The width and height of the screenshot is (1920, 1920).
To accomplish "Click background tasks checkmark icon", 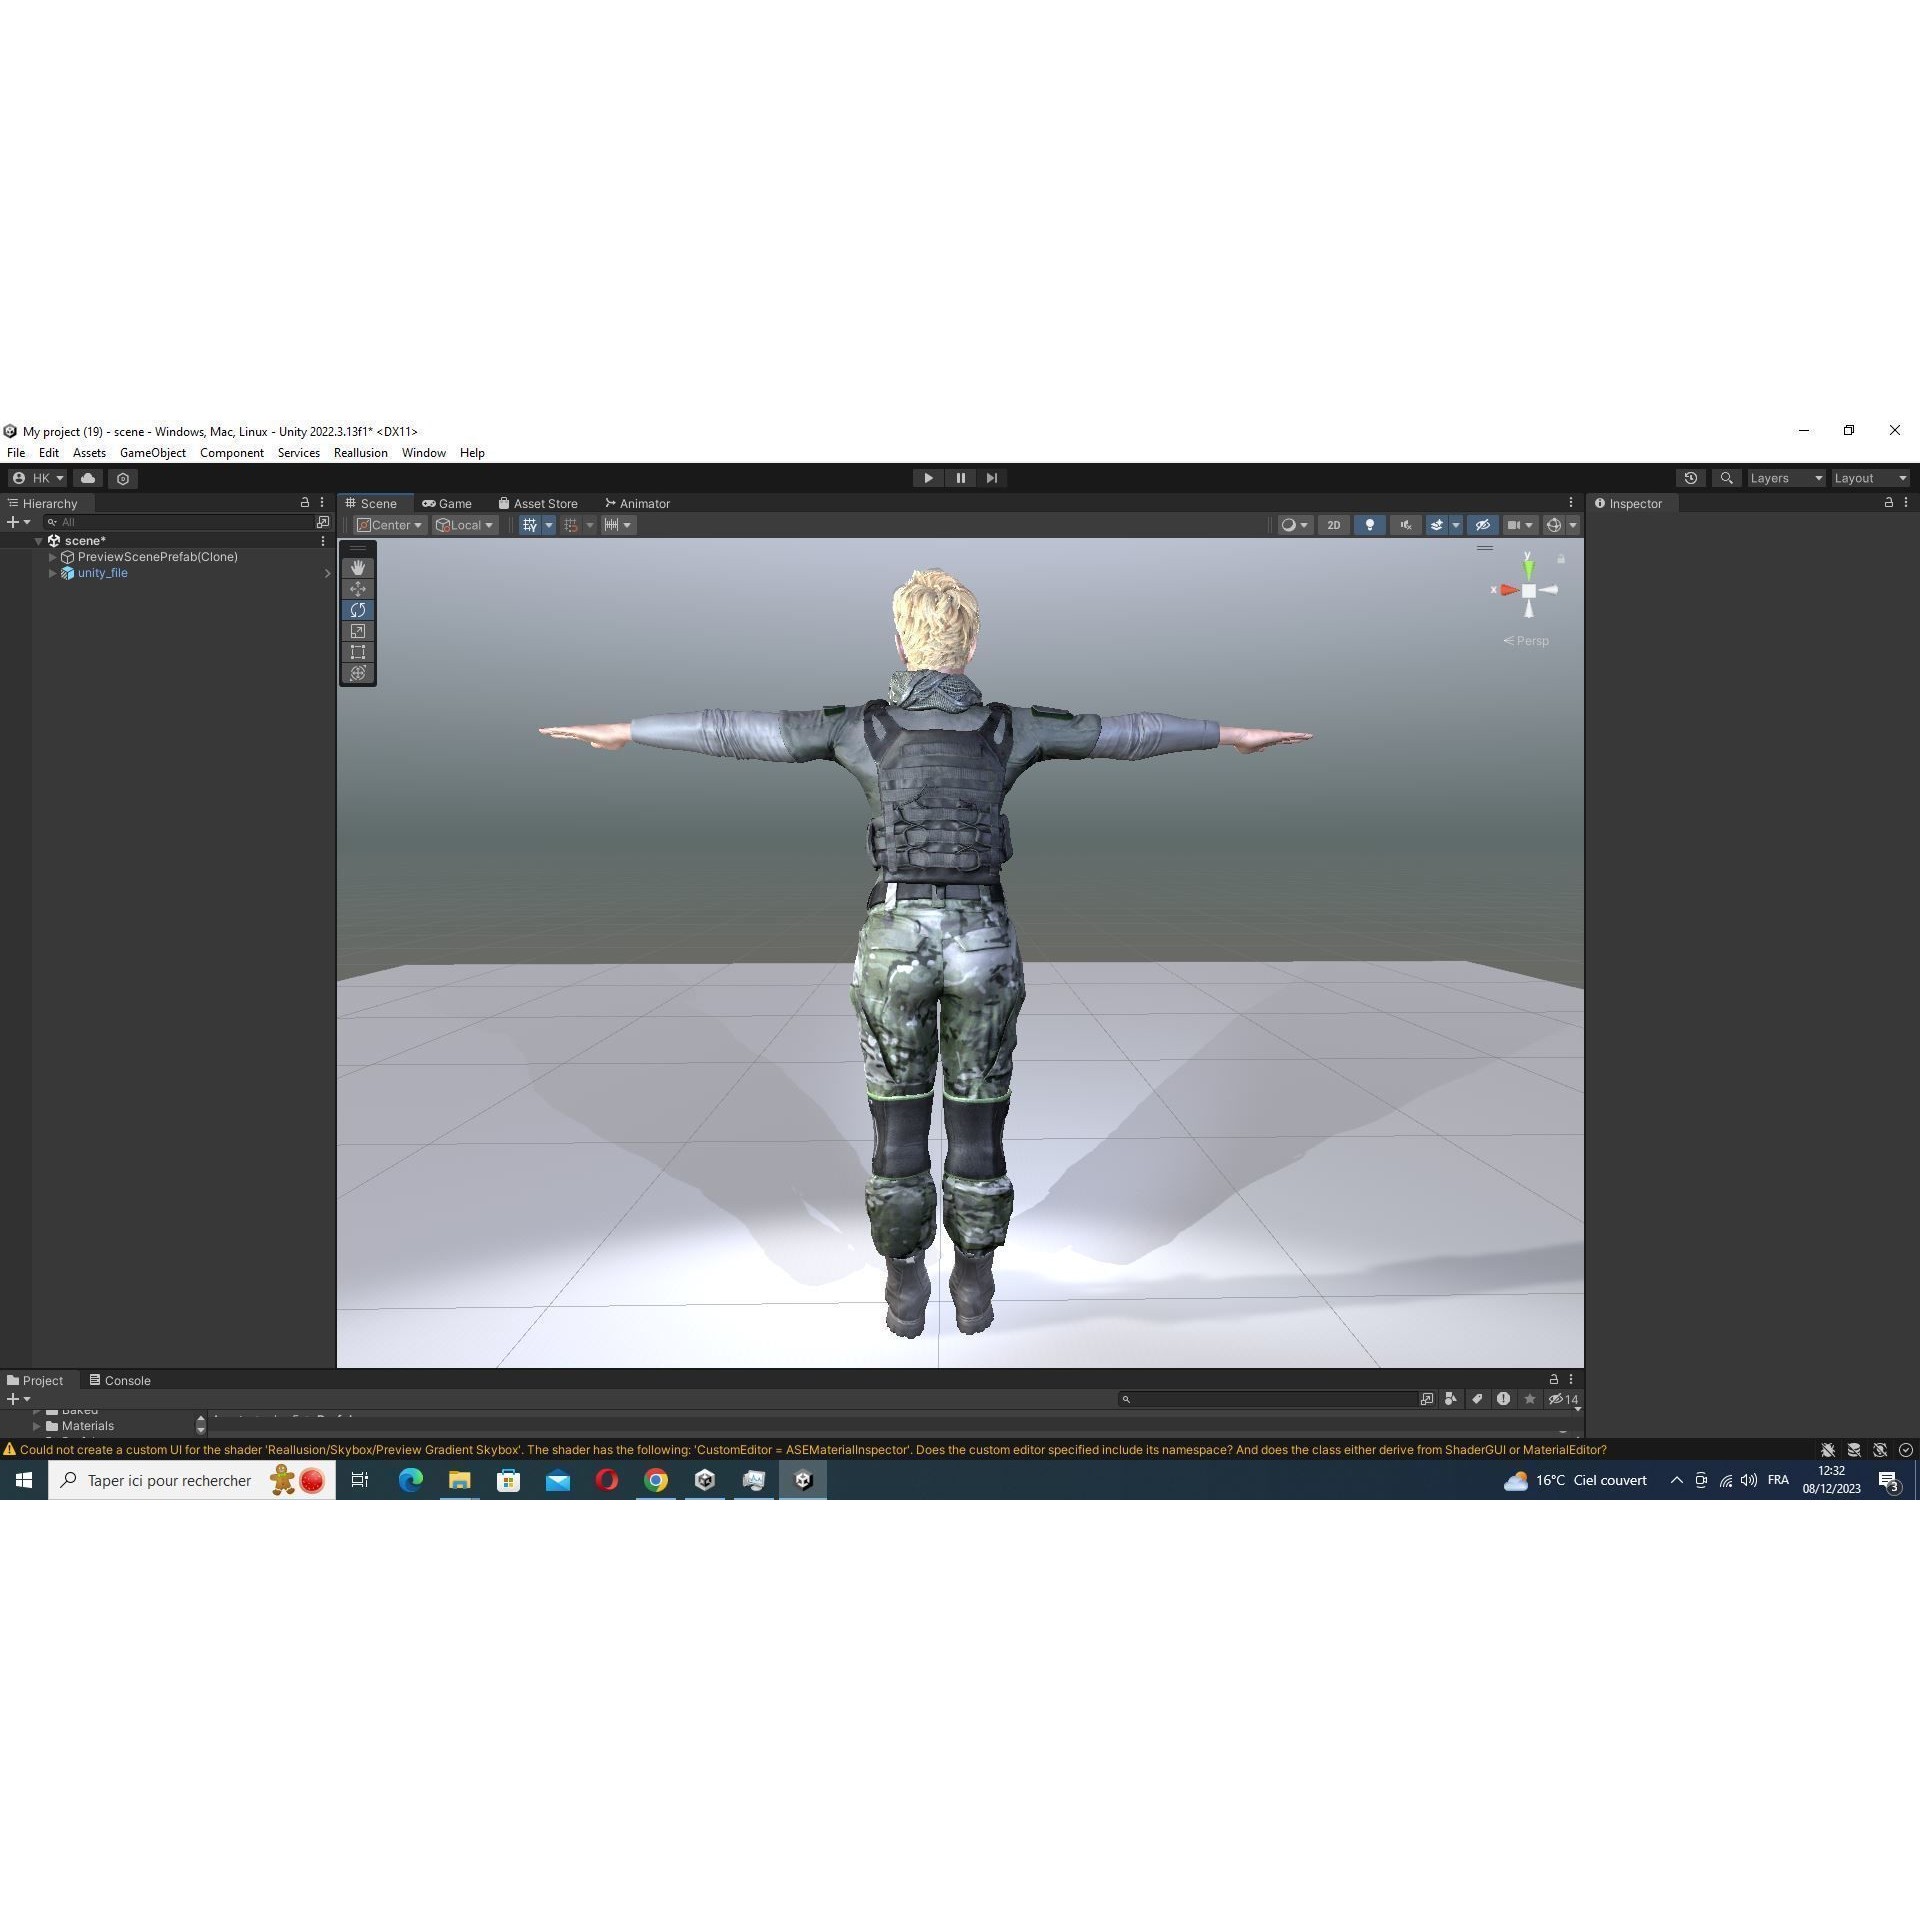I will point(1905,1450).
